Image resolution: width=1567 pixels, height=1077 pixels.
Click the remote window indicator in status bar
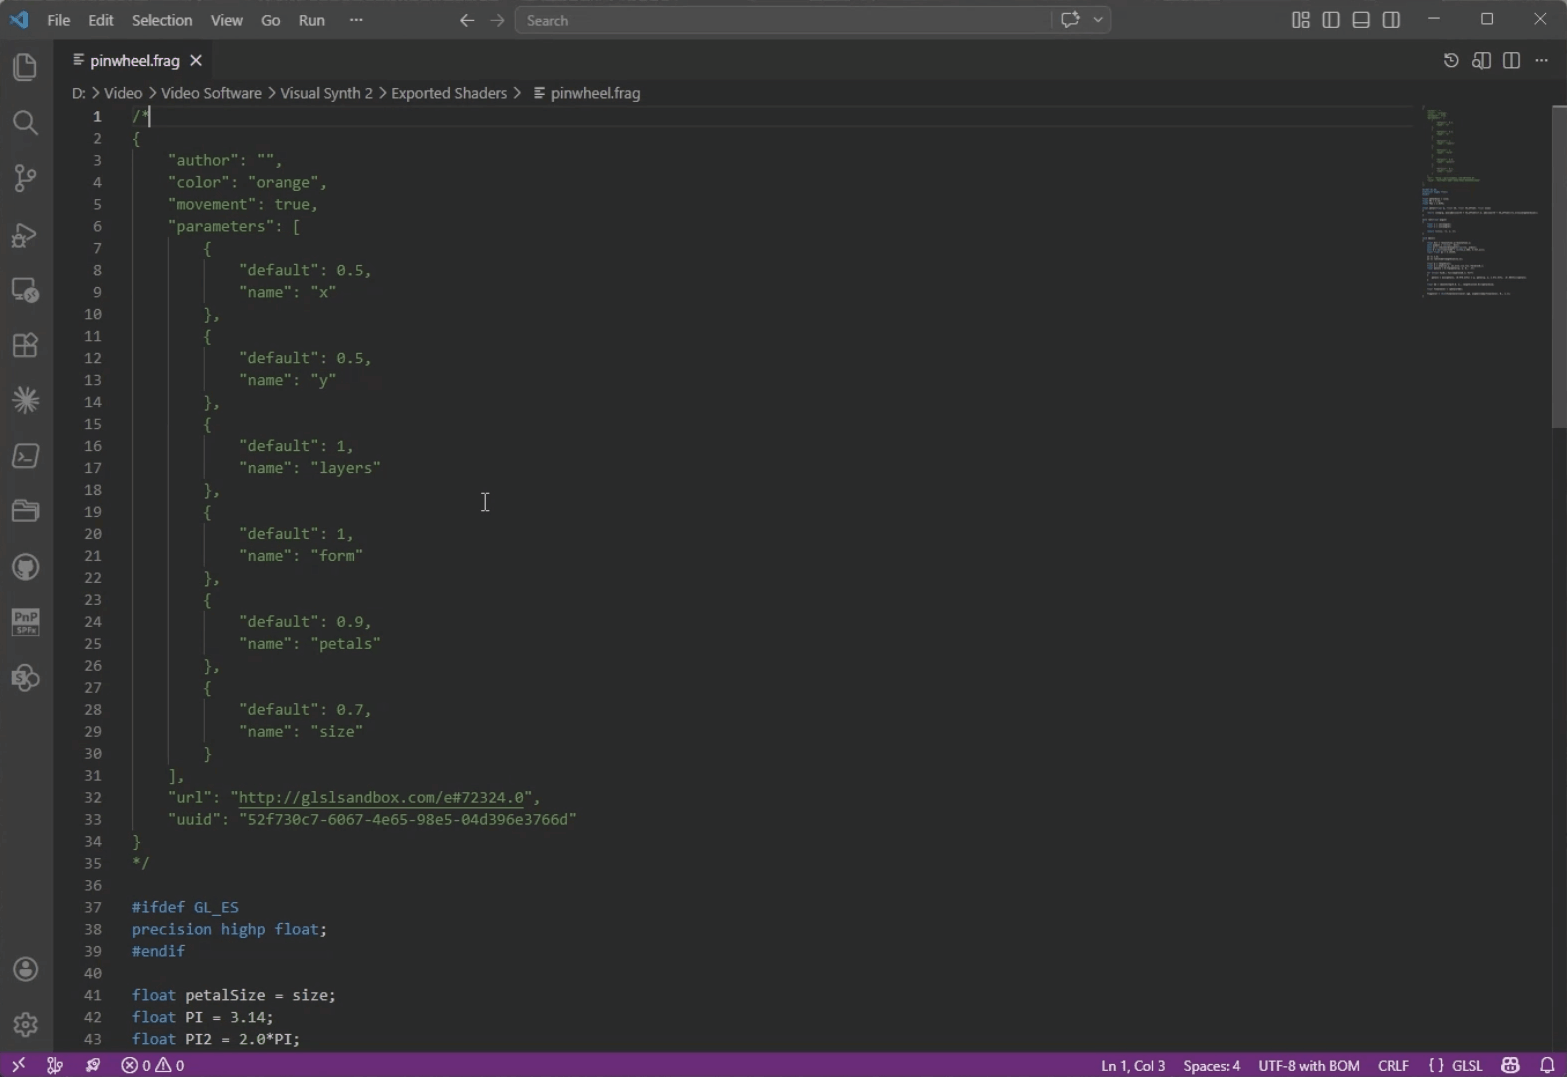click(x=18, y=1065)
